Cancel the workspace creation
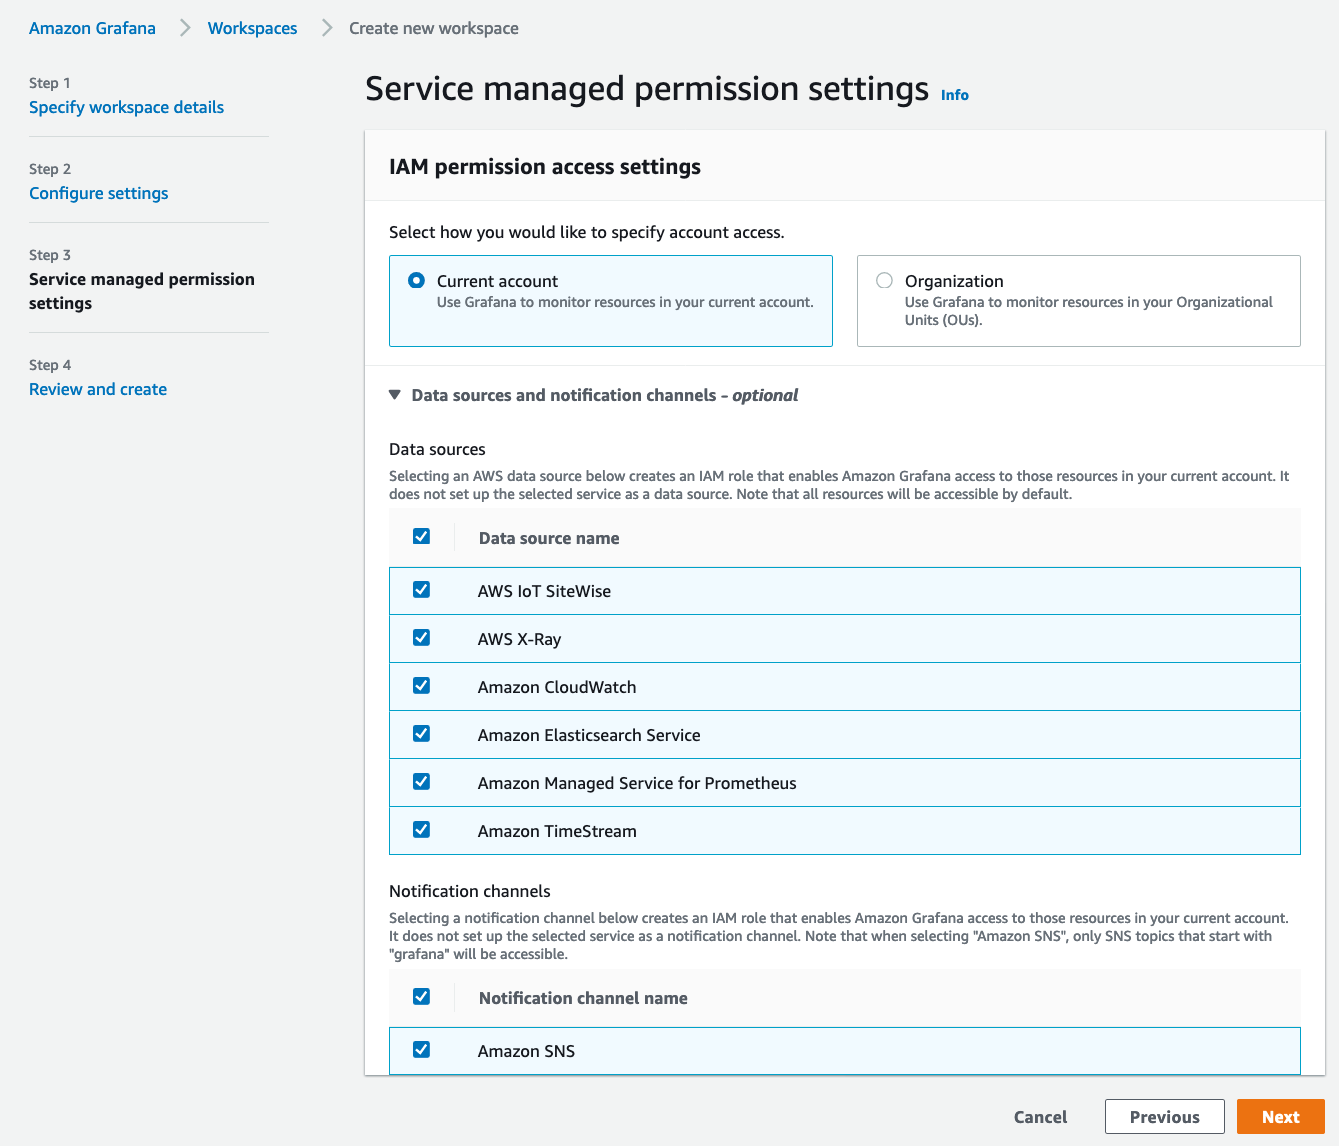This screenshot has width=1339, height=1146. (x=1040, y=1116)
